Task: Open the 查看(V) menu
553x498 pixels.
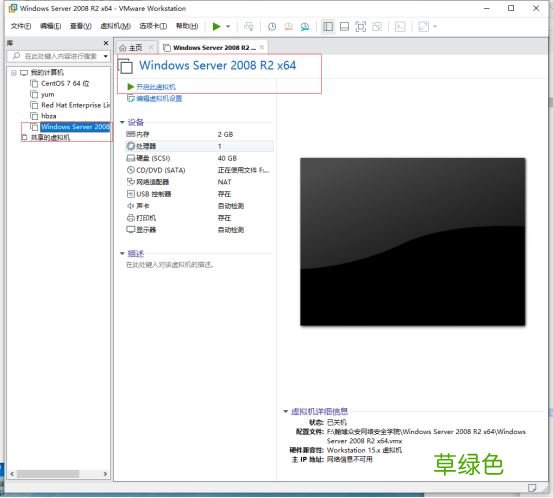Action: point(81,26)
